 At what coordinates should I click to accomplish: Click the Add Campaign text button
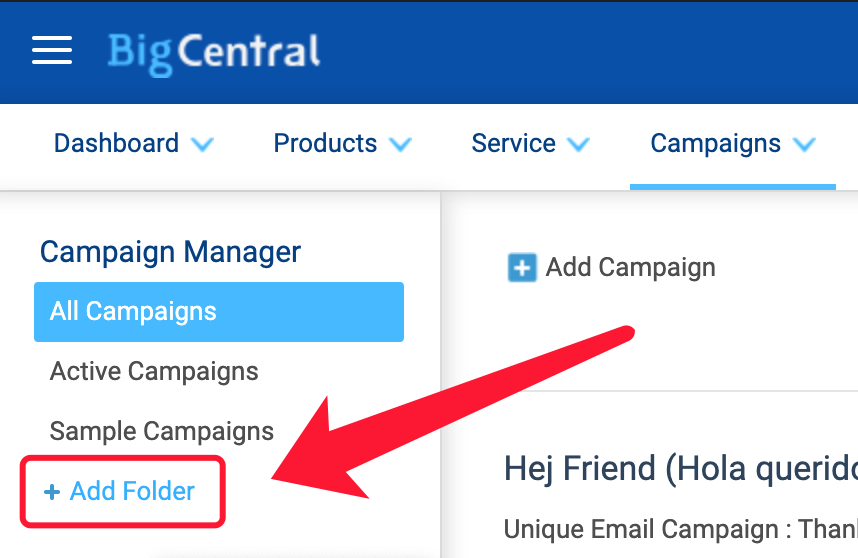[x=631, y=268]
